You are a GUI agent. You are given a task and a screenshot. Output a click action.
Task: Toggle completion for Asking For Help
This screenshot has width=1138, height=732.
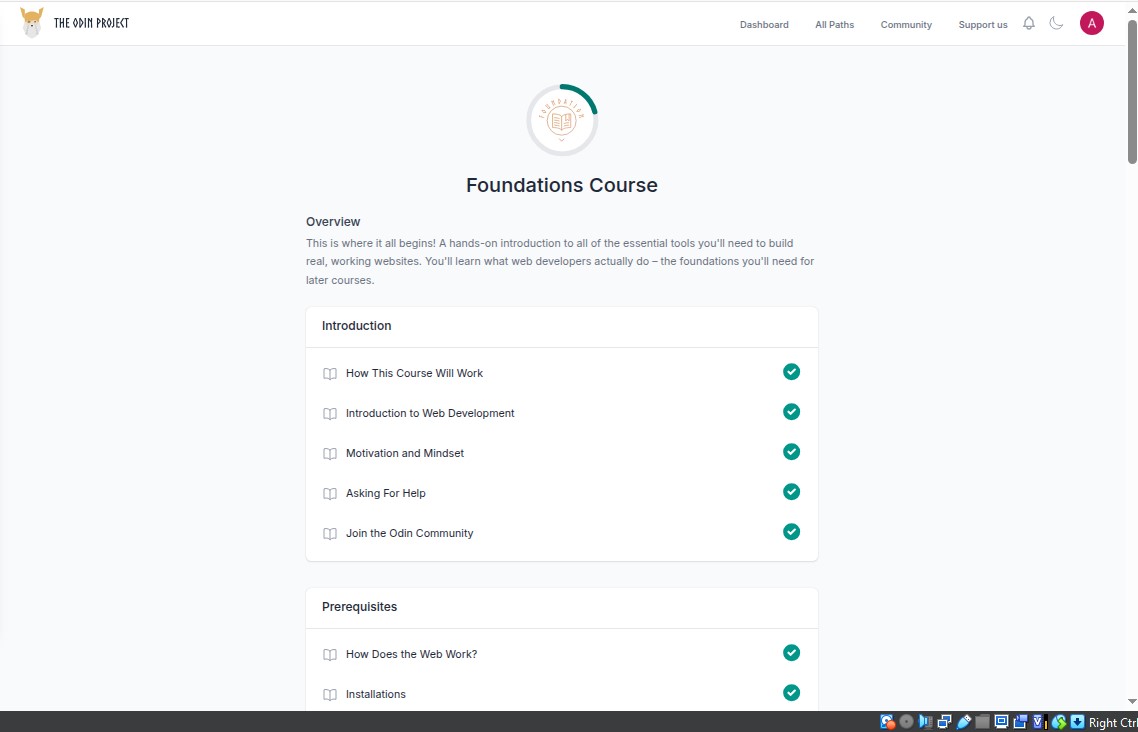point(791,491)
